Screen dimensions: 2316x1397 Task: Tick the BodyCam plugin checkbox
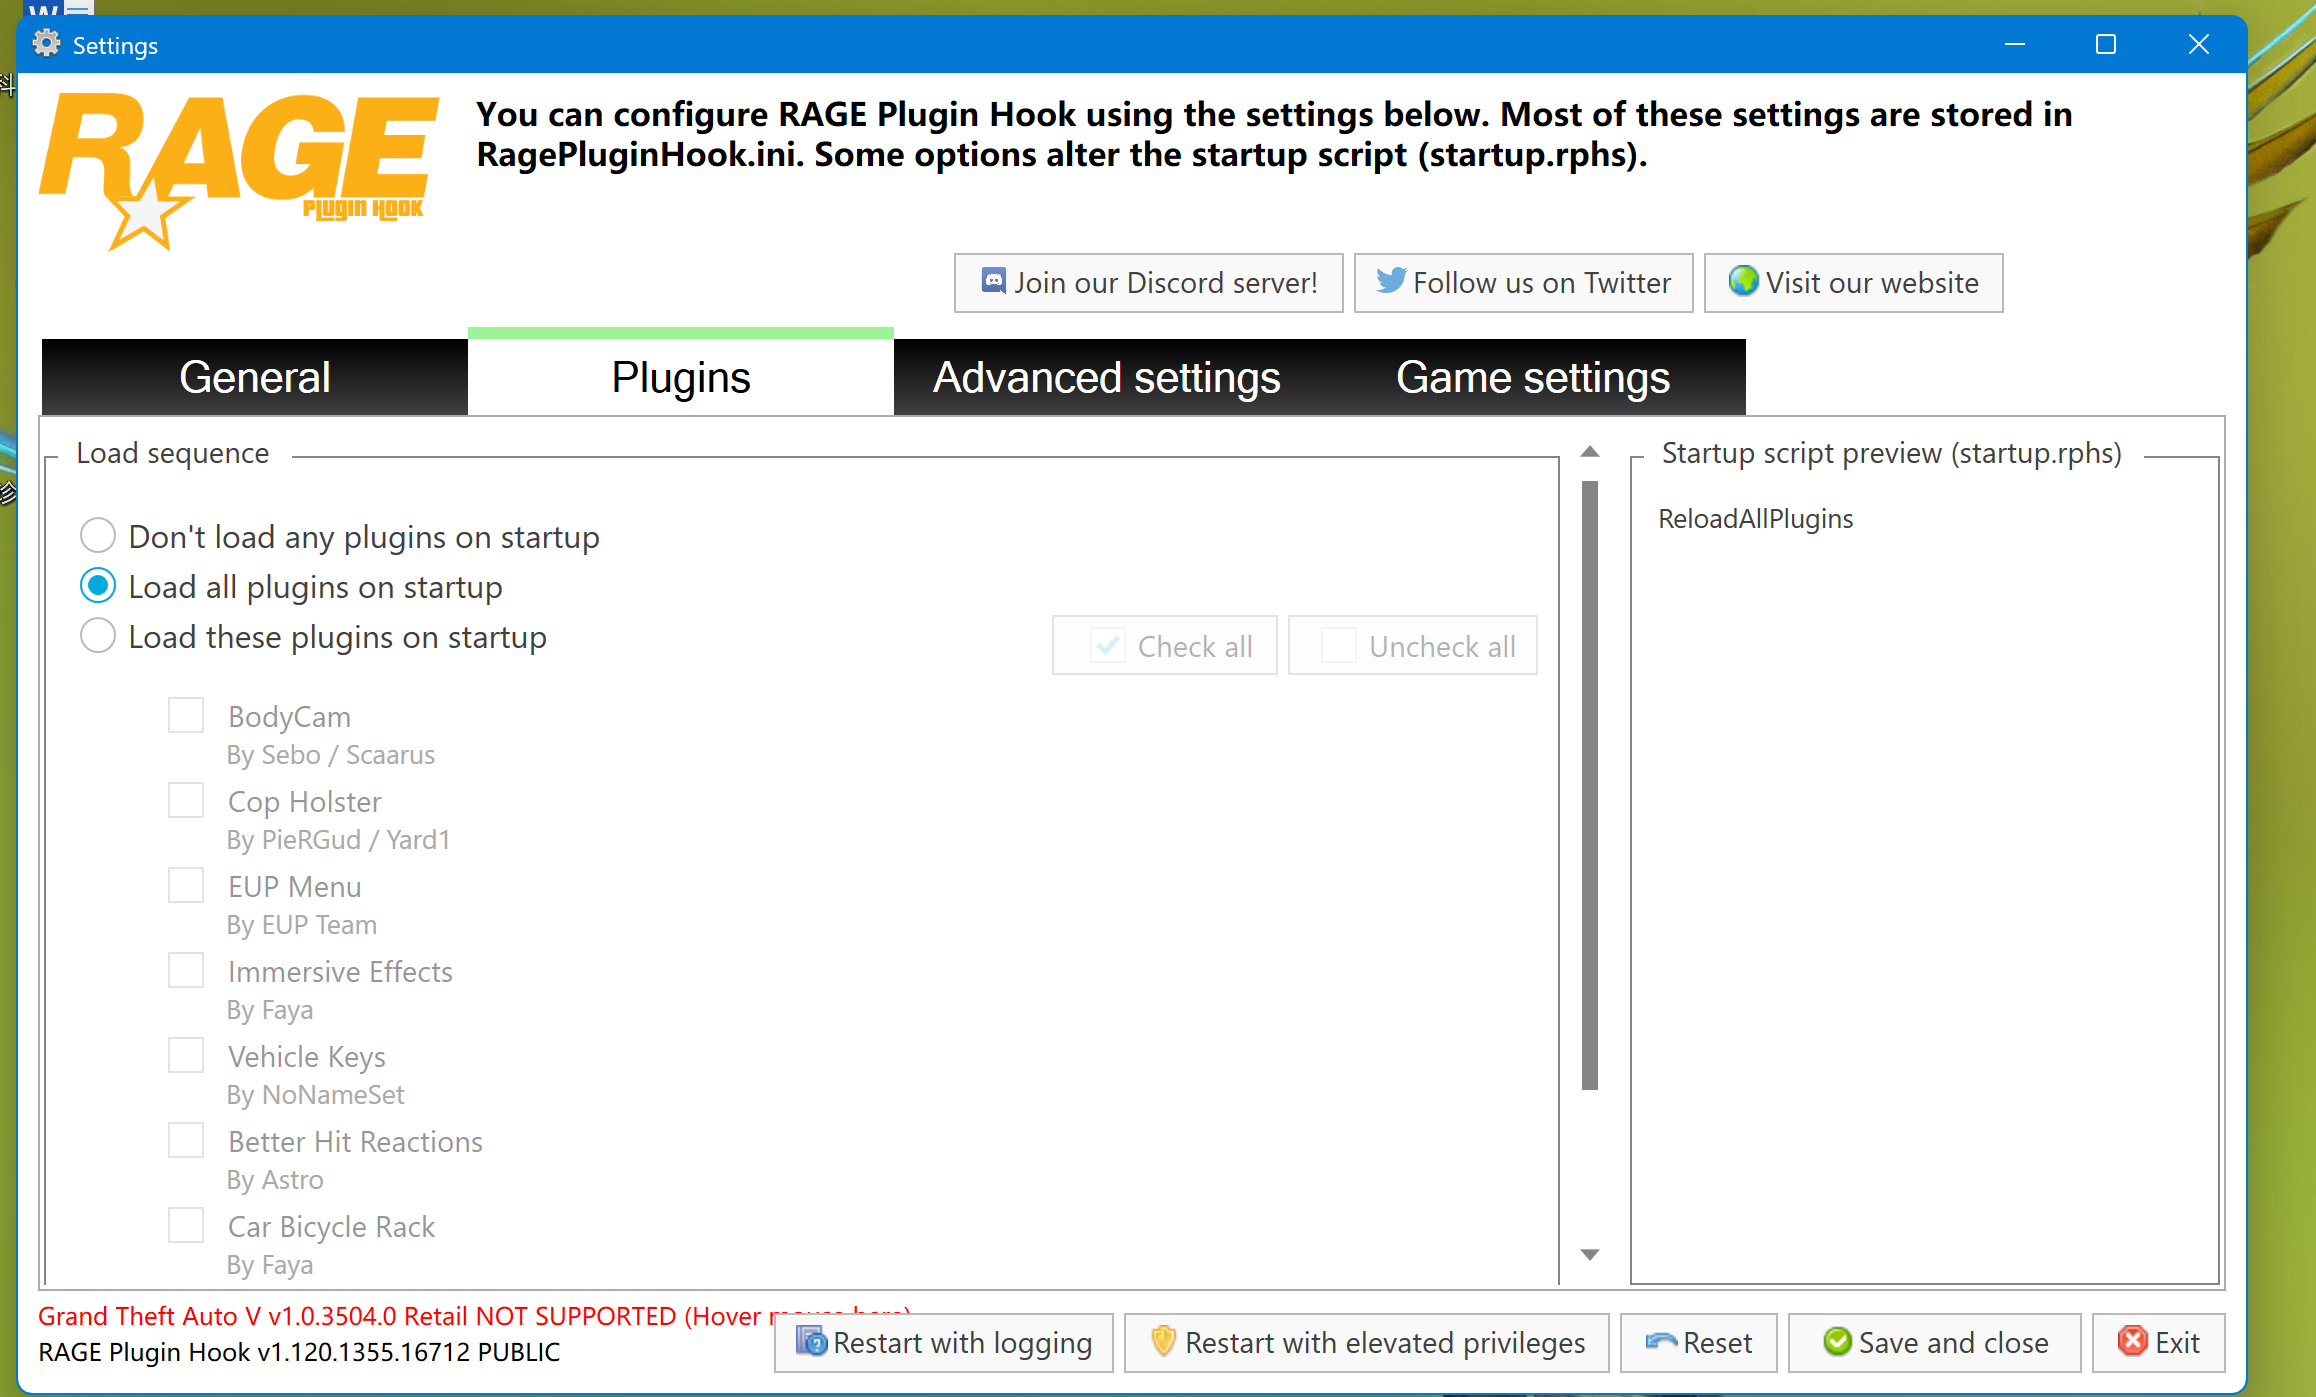pyautogui.click(x=186, y=715)
